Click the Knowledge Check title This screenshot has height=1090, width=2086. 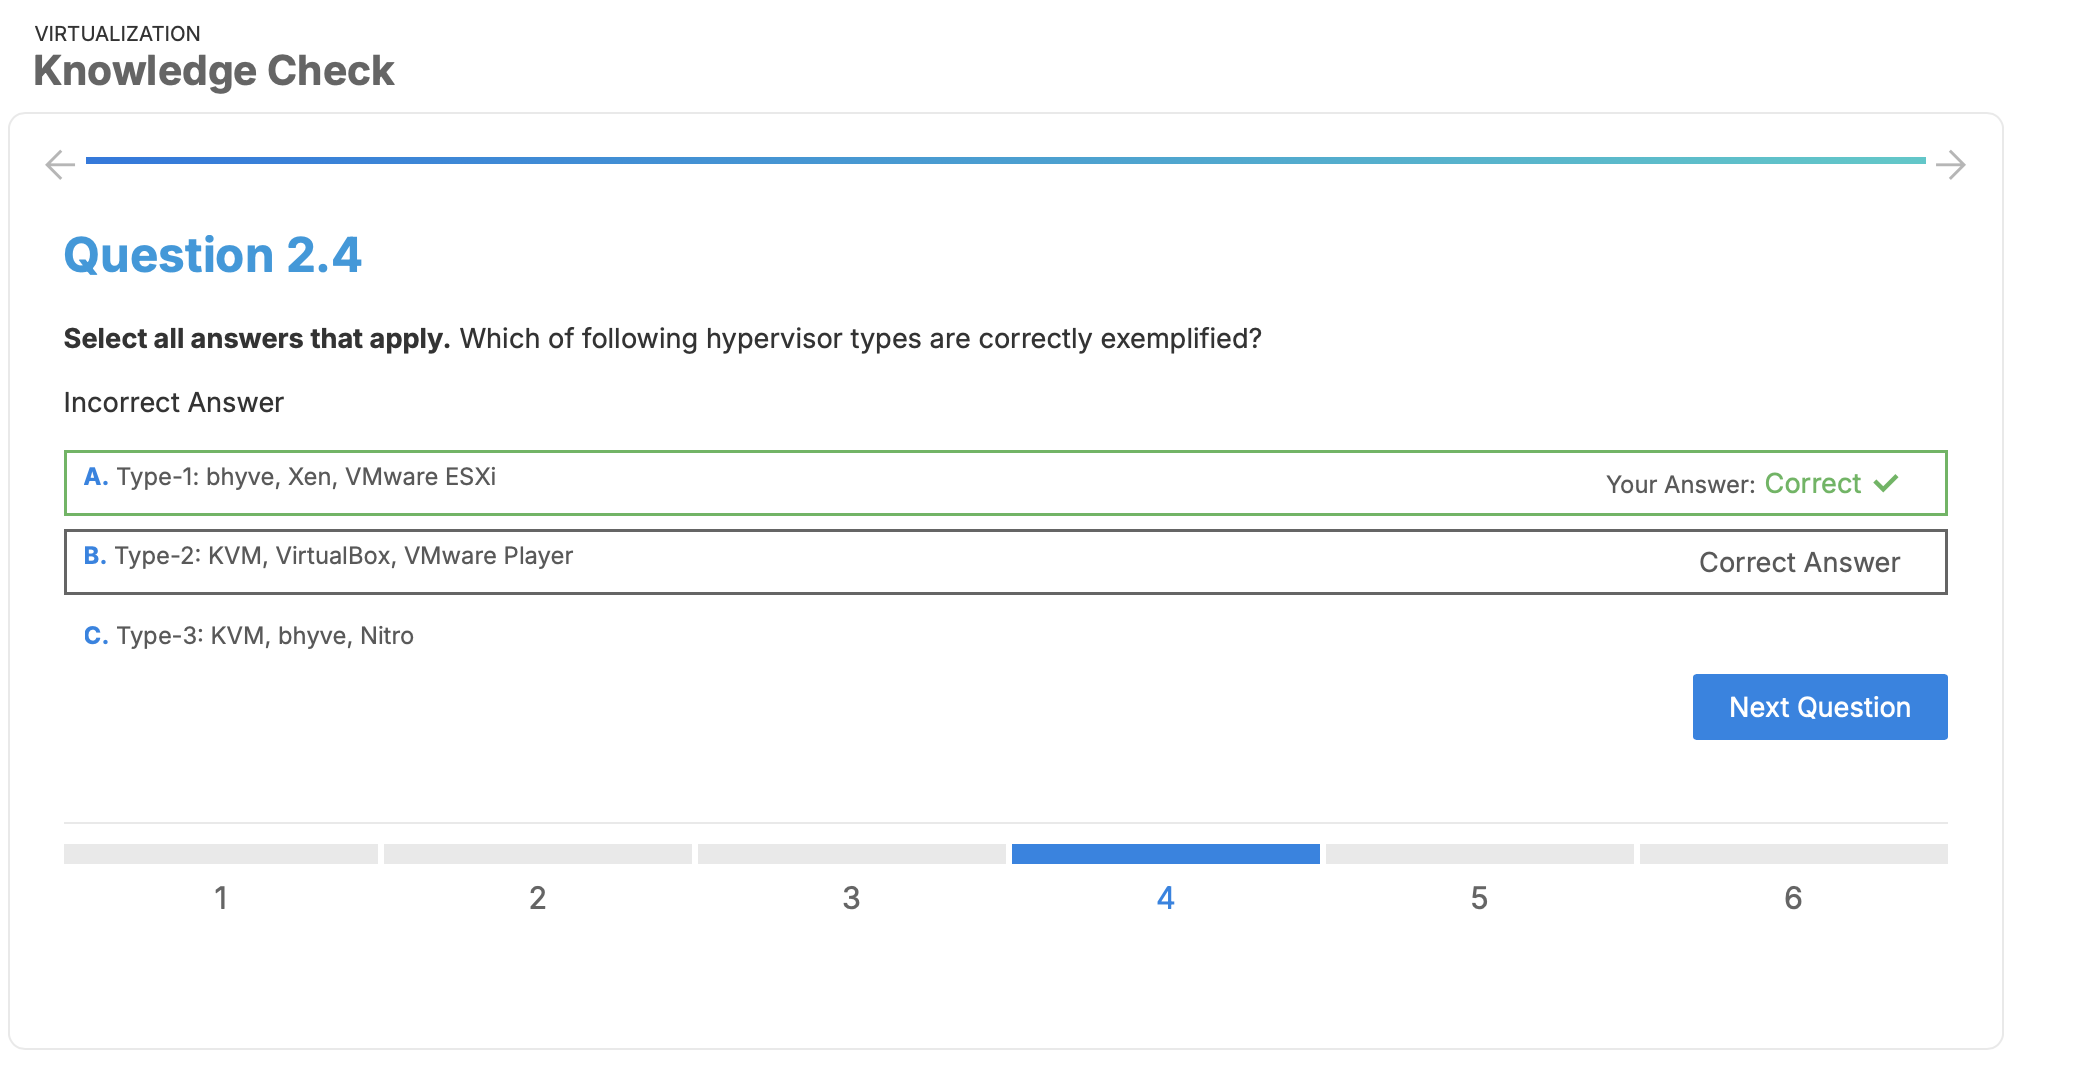pyautogui.click(x=214, y=71)
